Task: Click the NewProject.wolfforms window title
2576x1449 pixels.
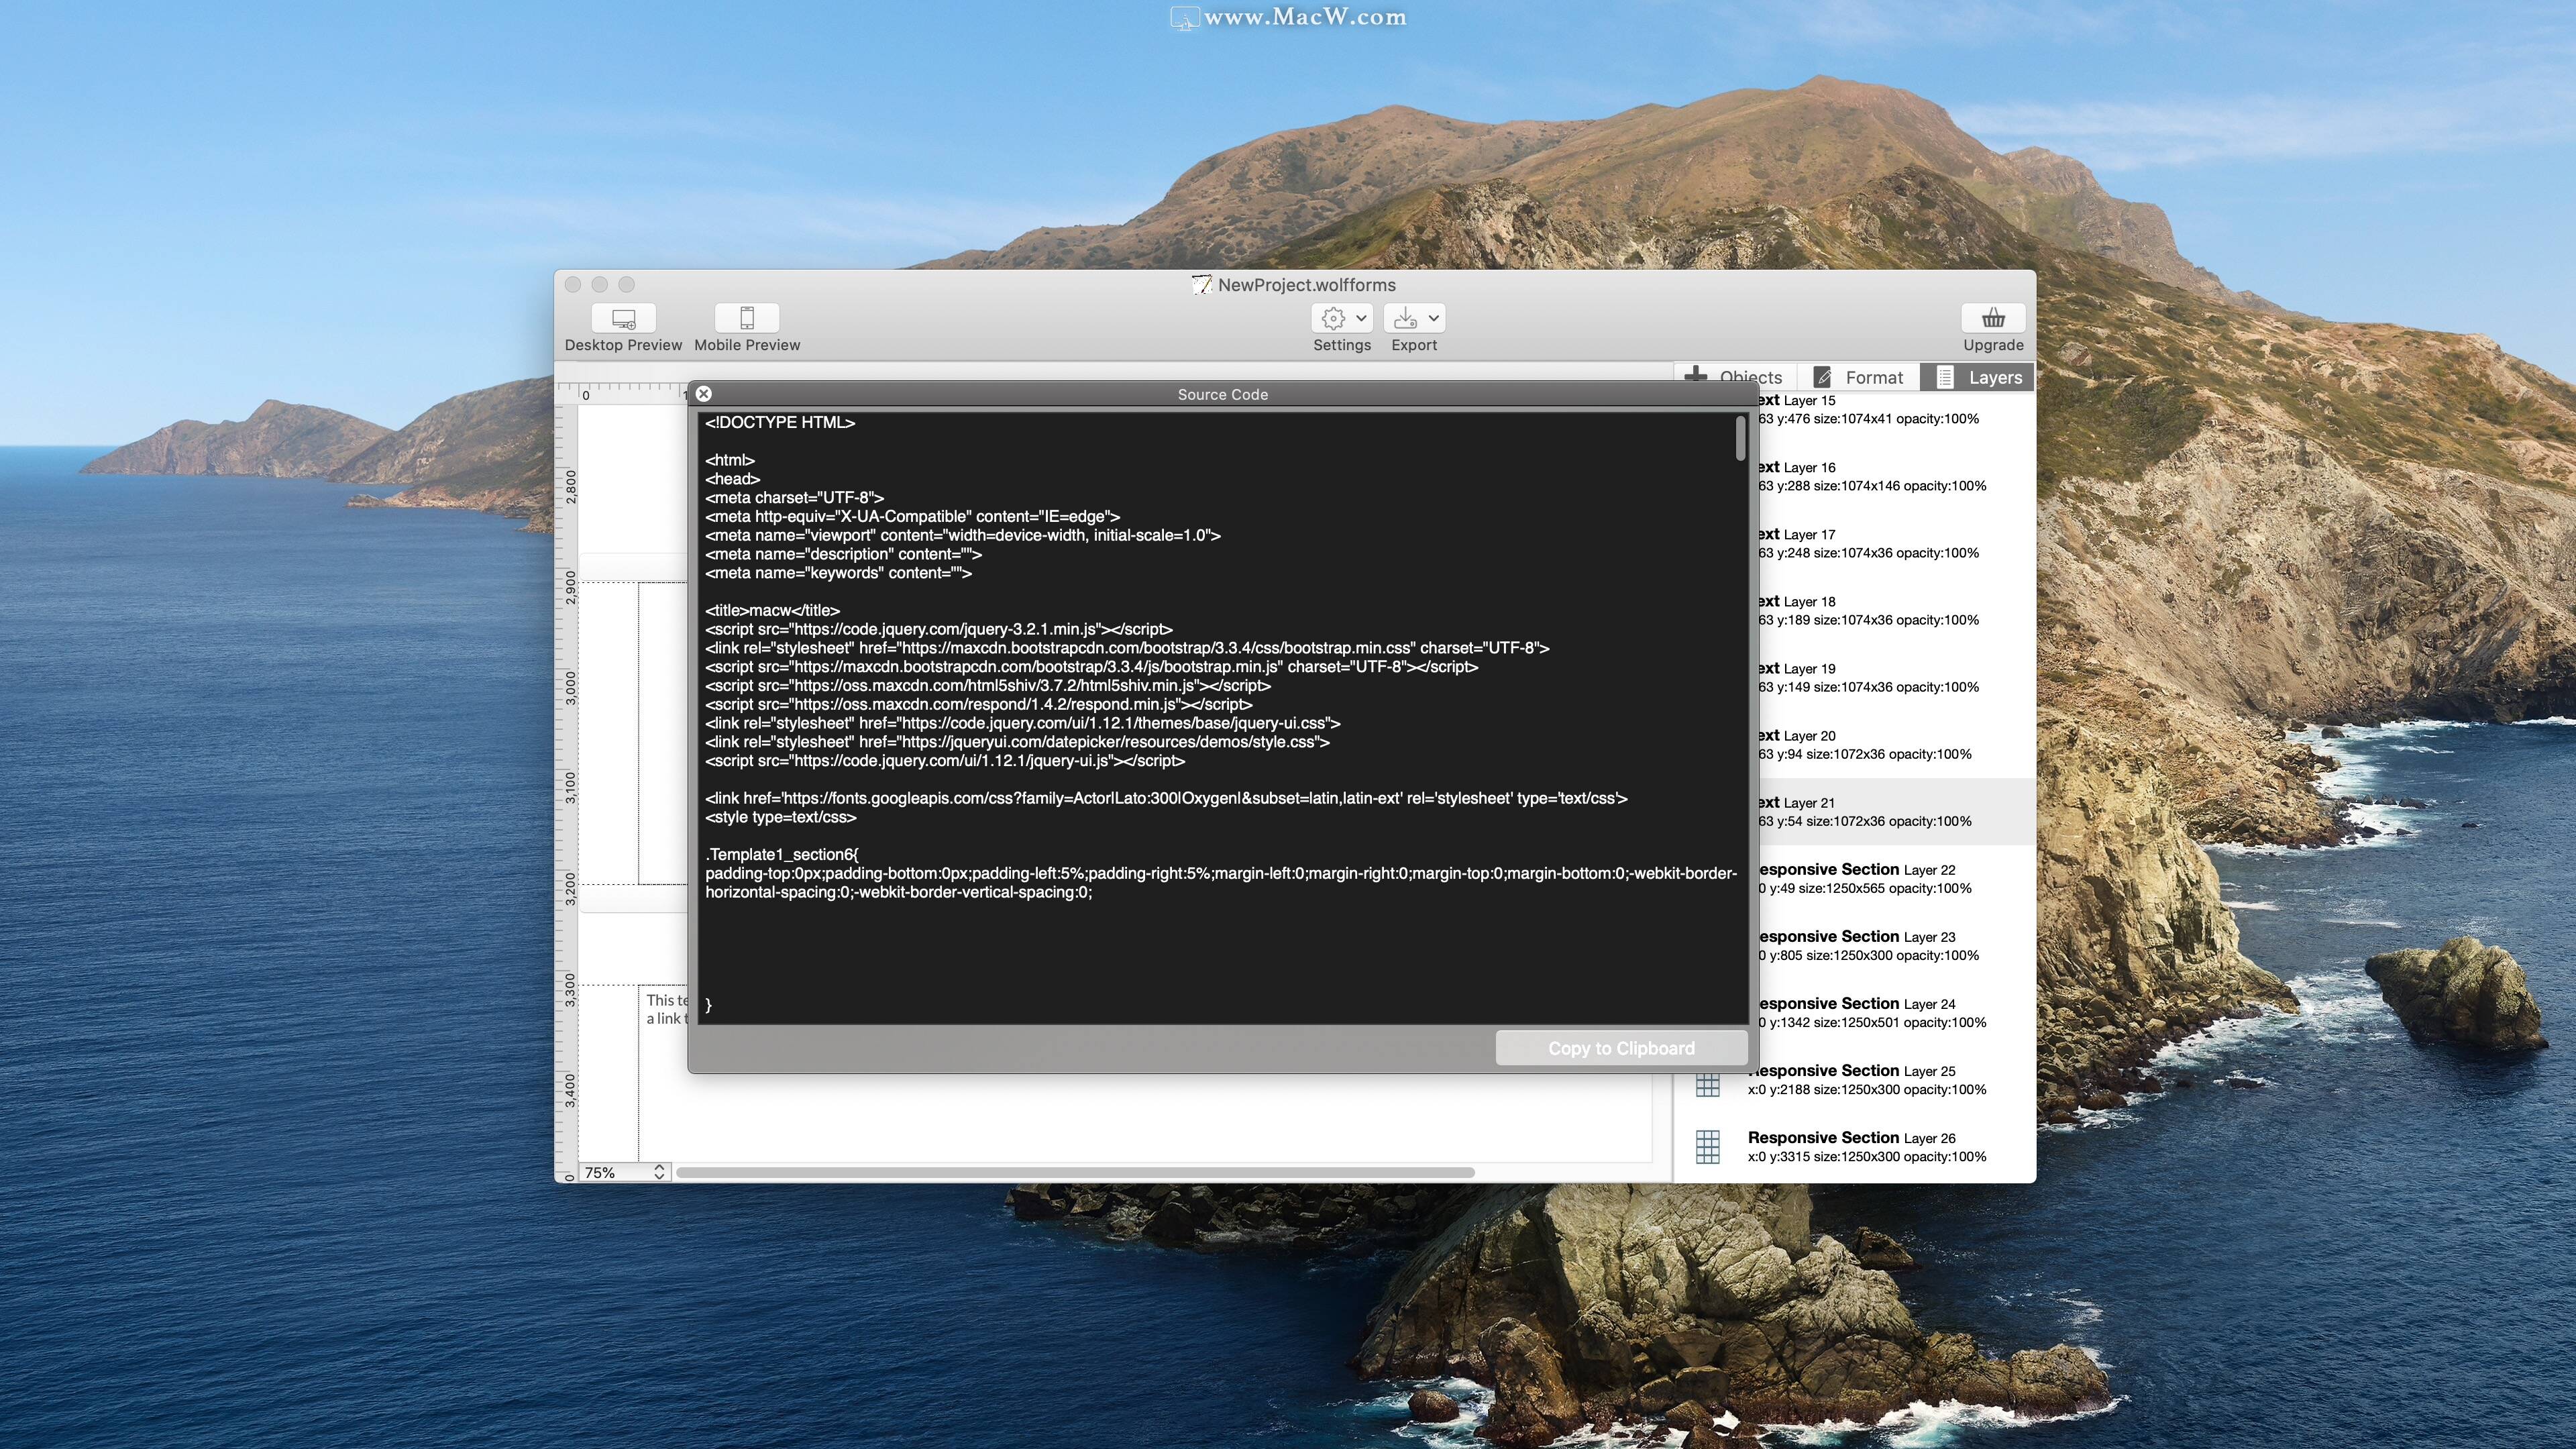Action: point(1306,285)
